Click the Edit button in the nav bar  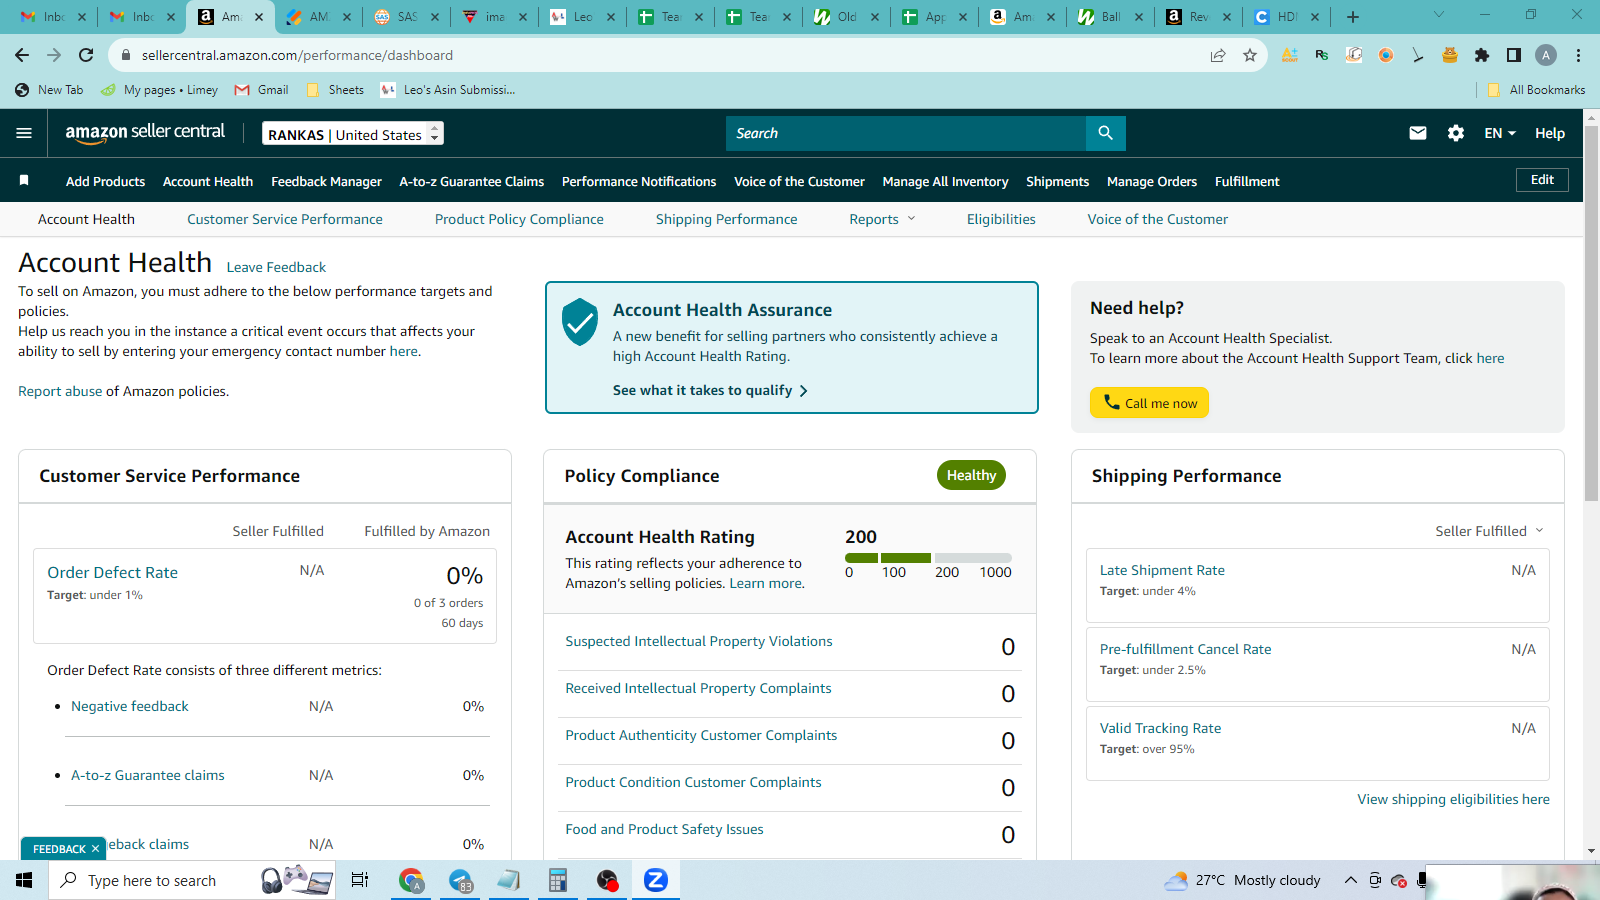coord(1542,180)
